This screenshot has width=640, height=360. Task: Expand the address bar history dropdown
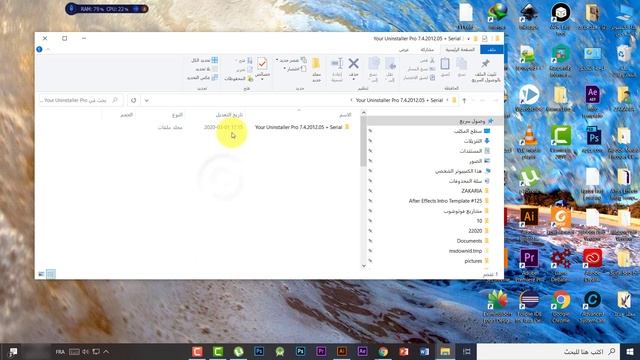[x=147, y=100]
